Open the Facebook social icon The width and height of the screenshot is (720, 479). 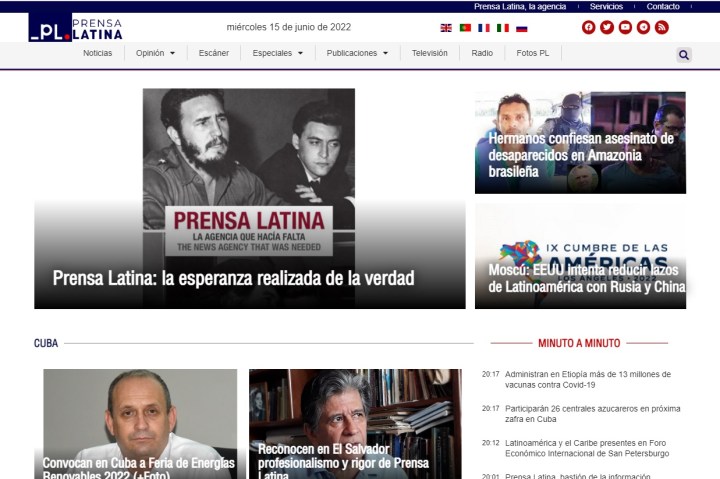(589, 27)
